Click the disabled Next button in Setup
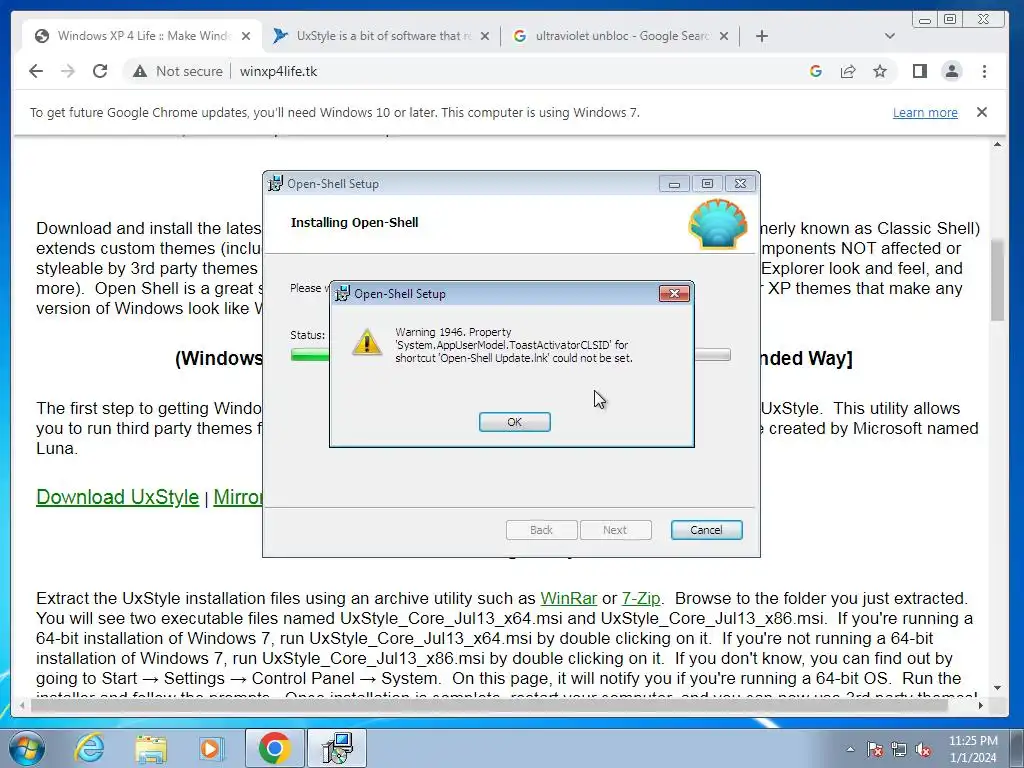The width and height of the screenshot is (1024, 768). 615,530
